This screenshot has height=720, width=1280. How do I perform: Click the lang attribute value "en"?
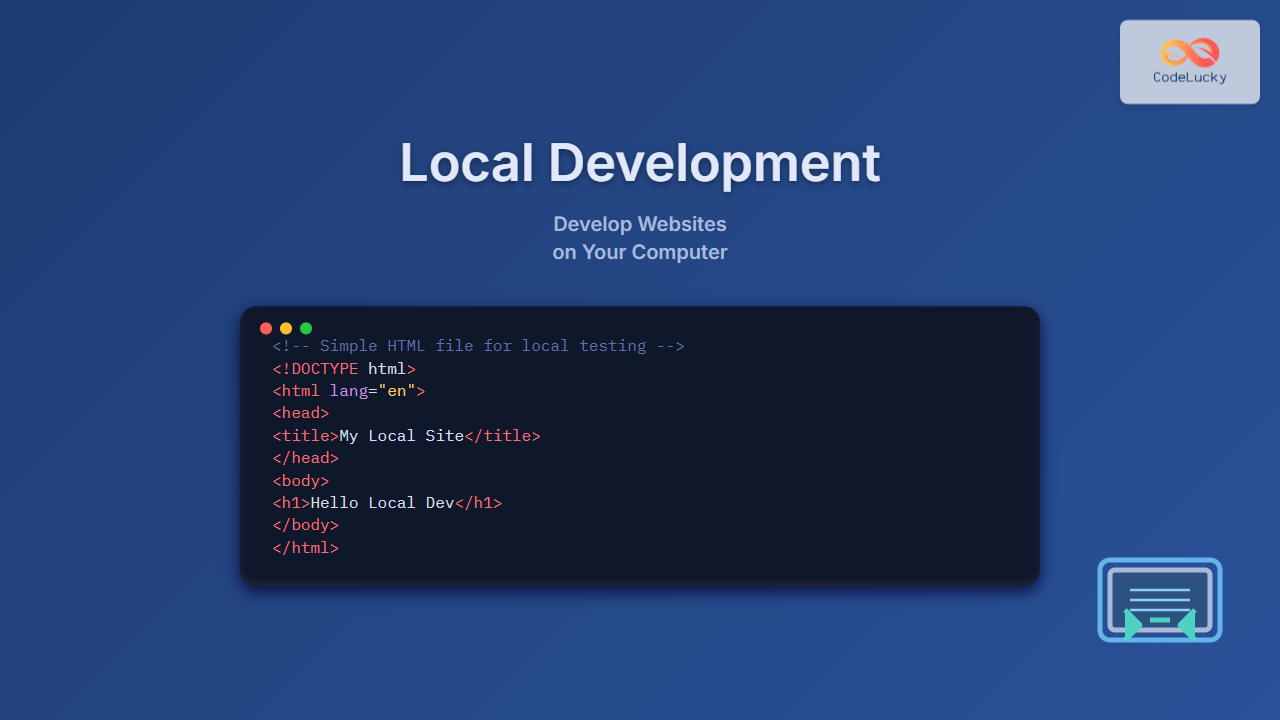click(397, 391)
